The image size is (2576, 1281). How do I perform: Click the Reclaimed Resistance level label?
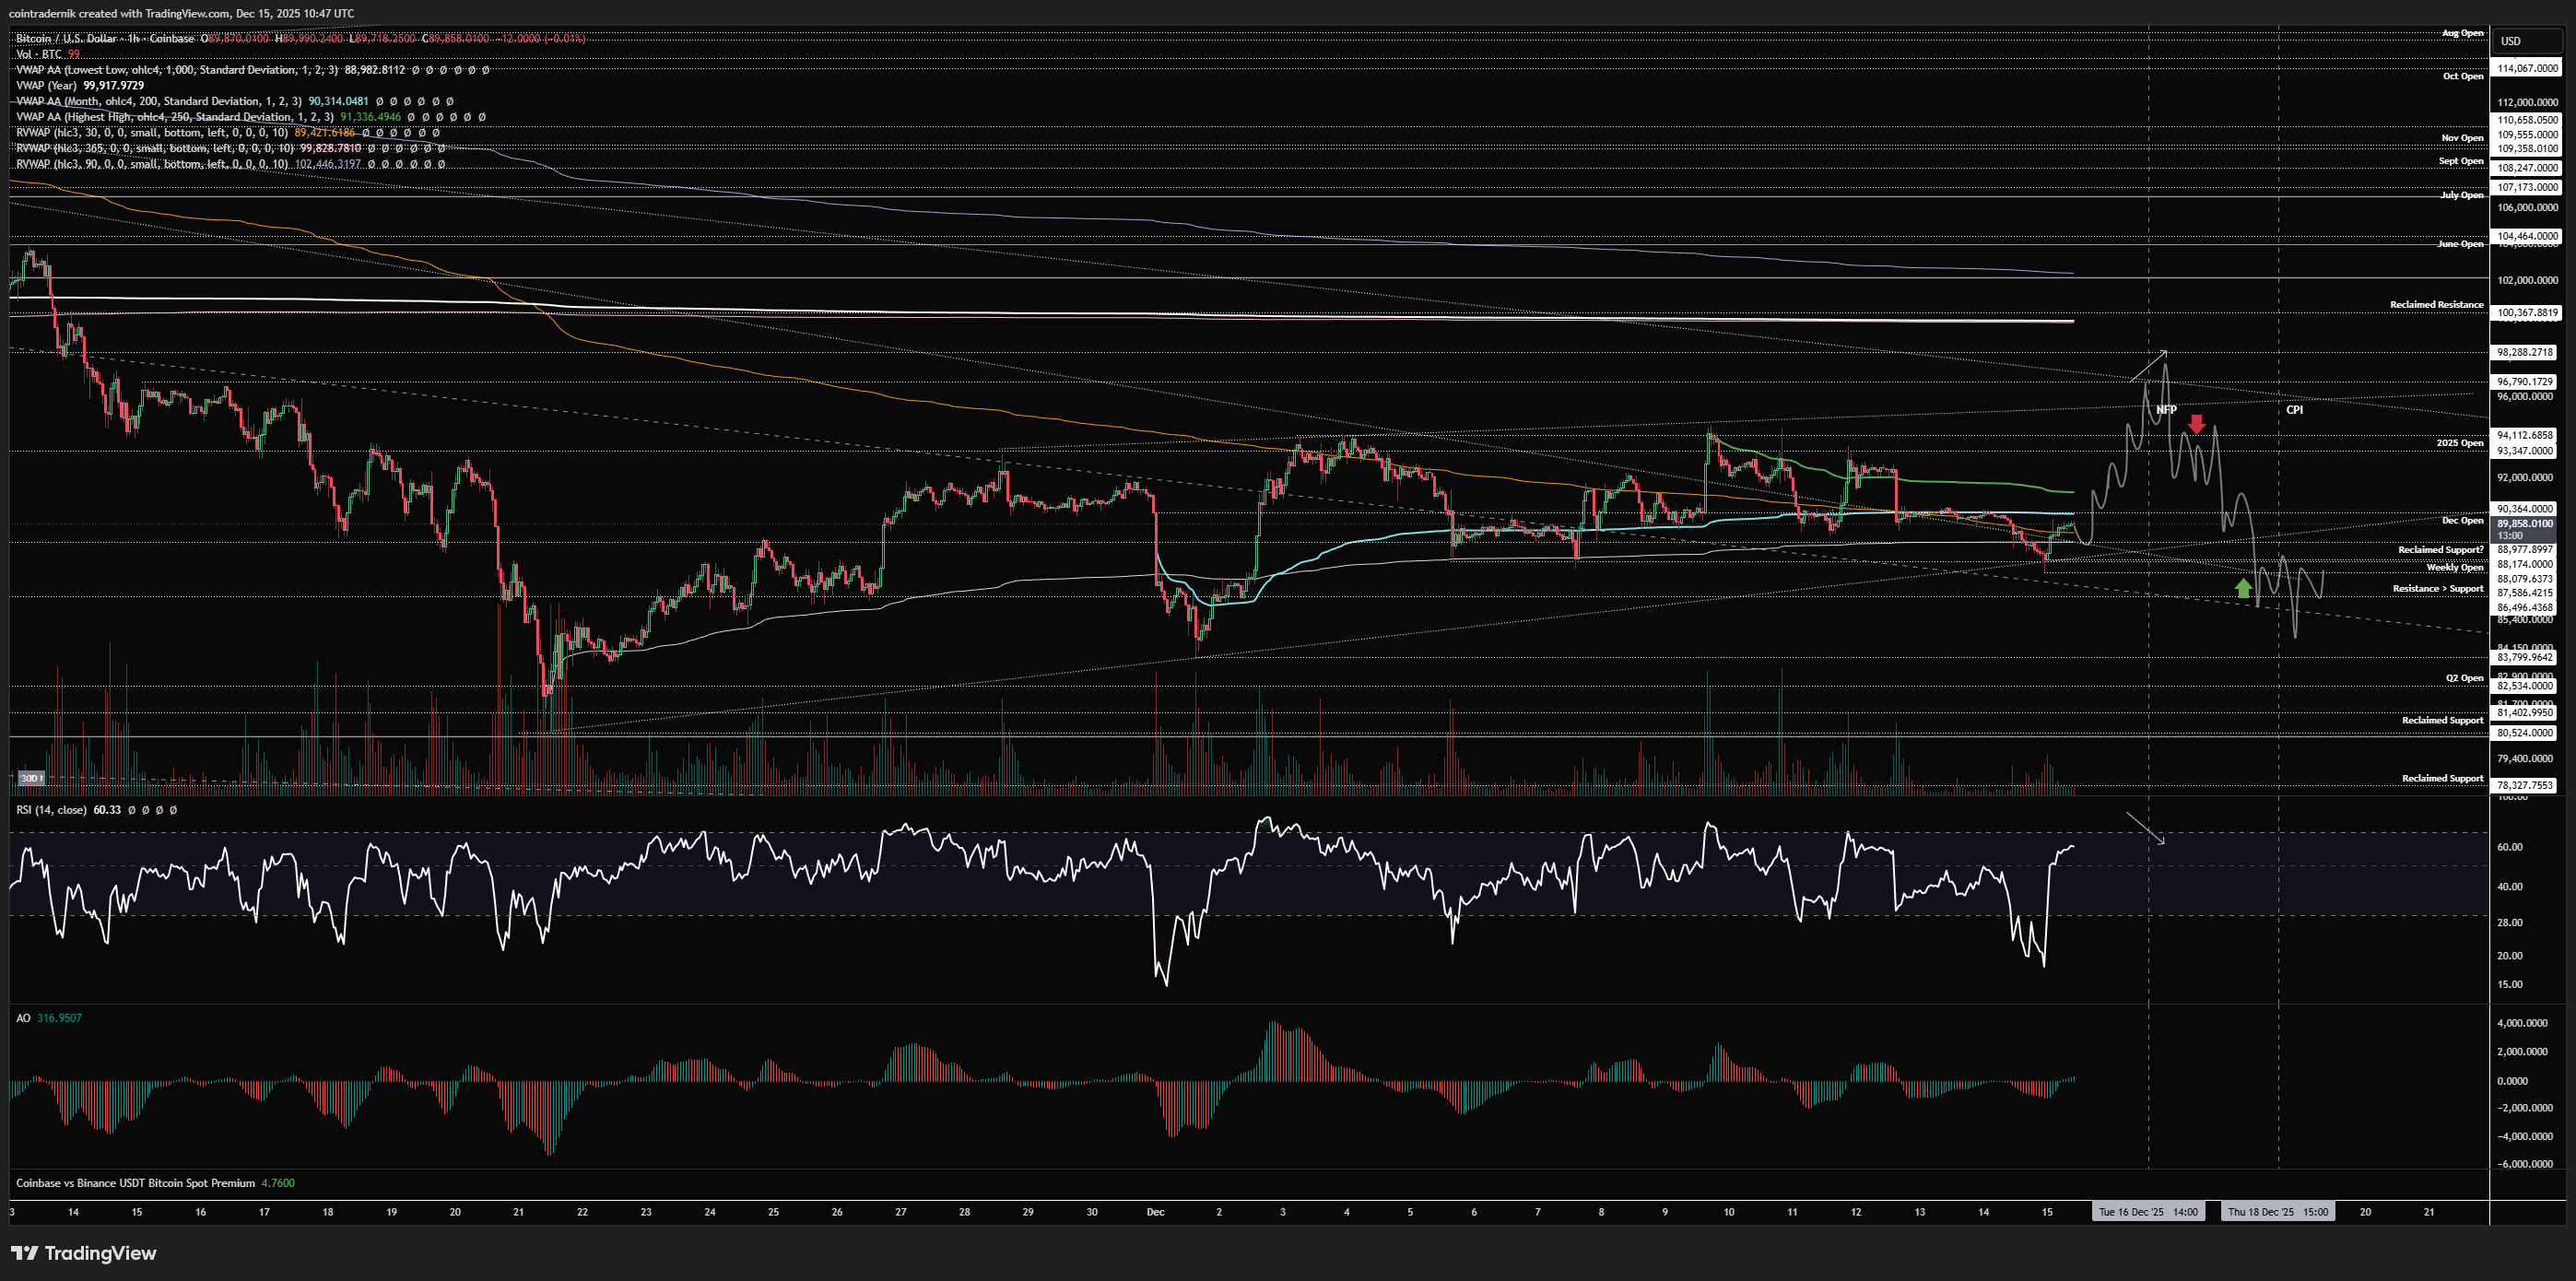click(2436, 305)
